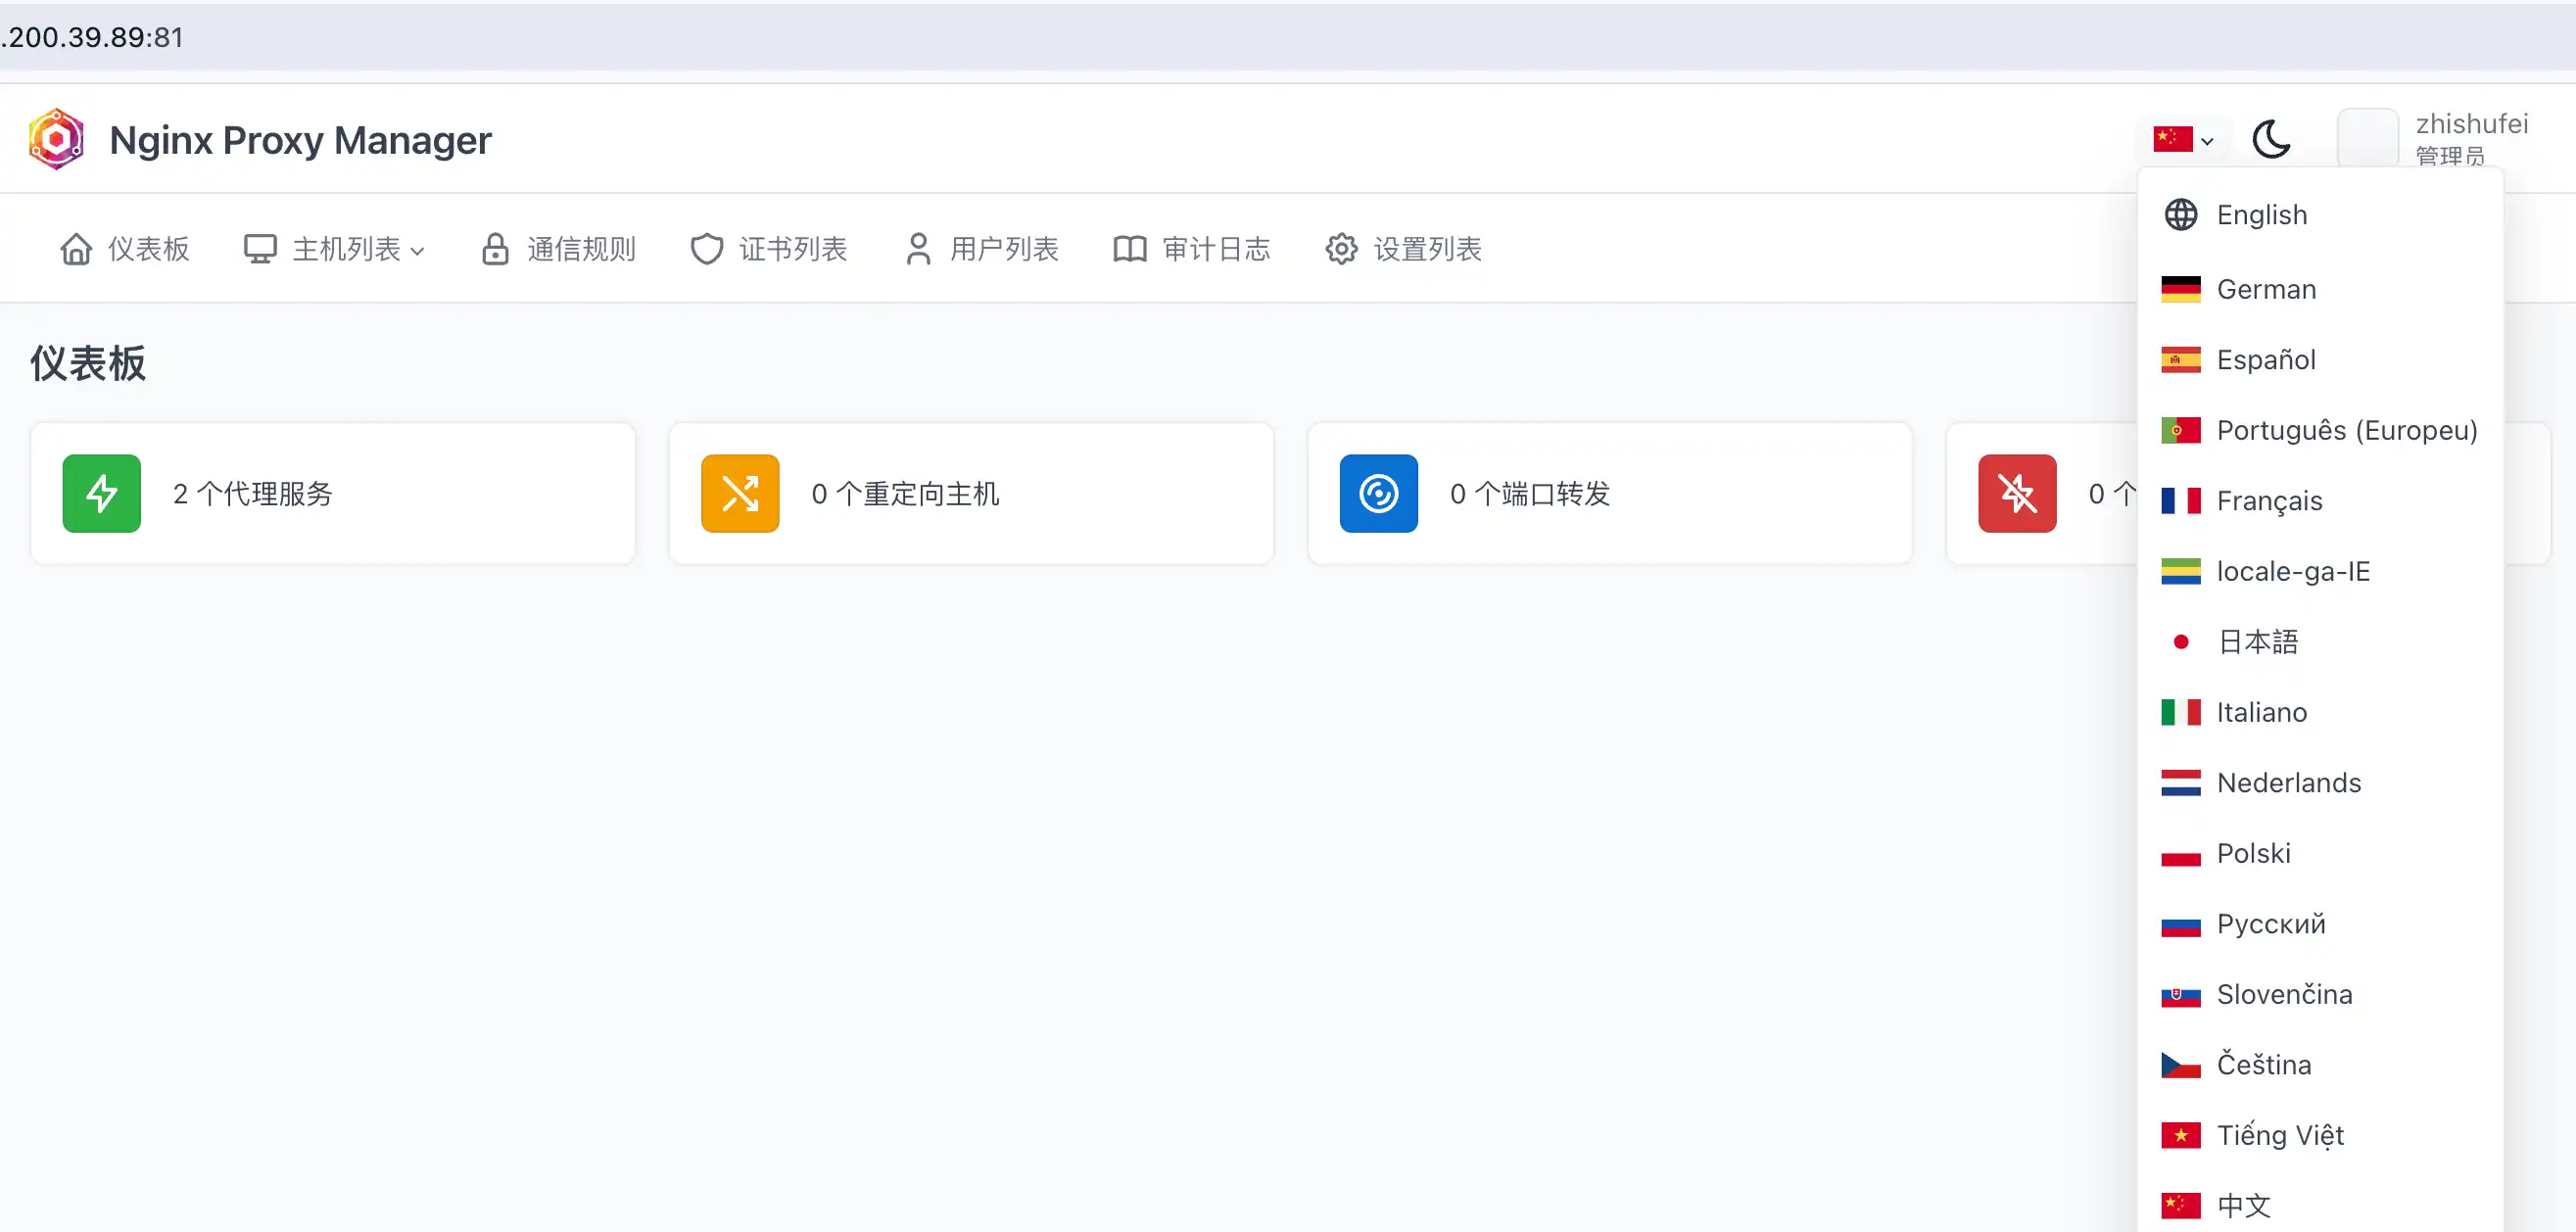Viewport: 2576px width, 1232px height.
Task: Click the globe icon next to English
Action: [x=2181, y=215]
